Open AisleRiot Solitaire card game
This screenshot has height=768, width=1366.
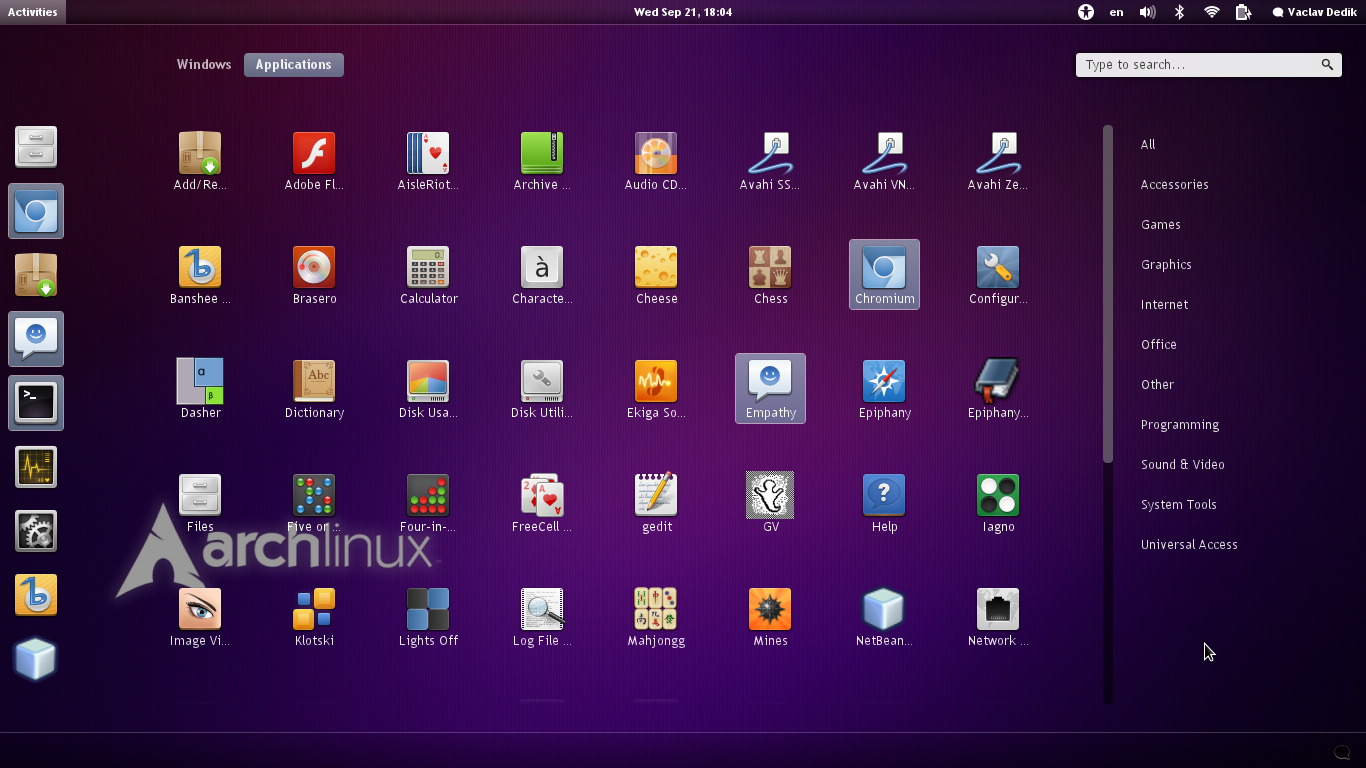(x=428, y=161)
